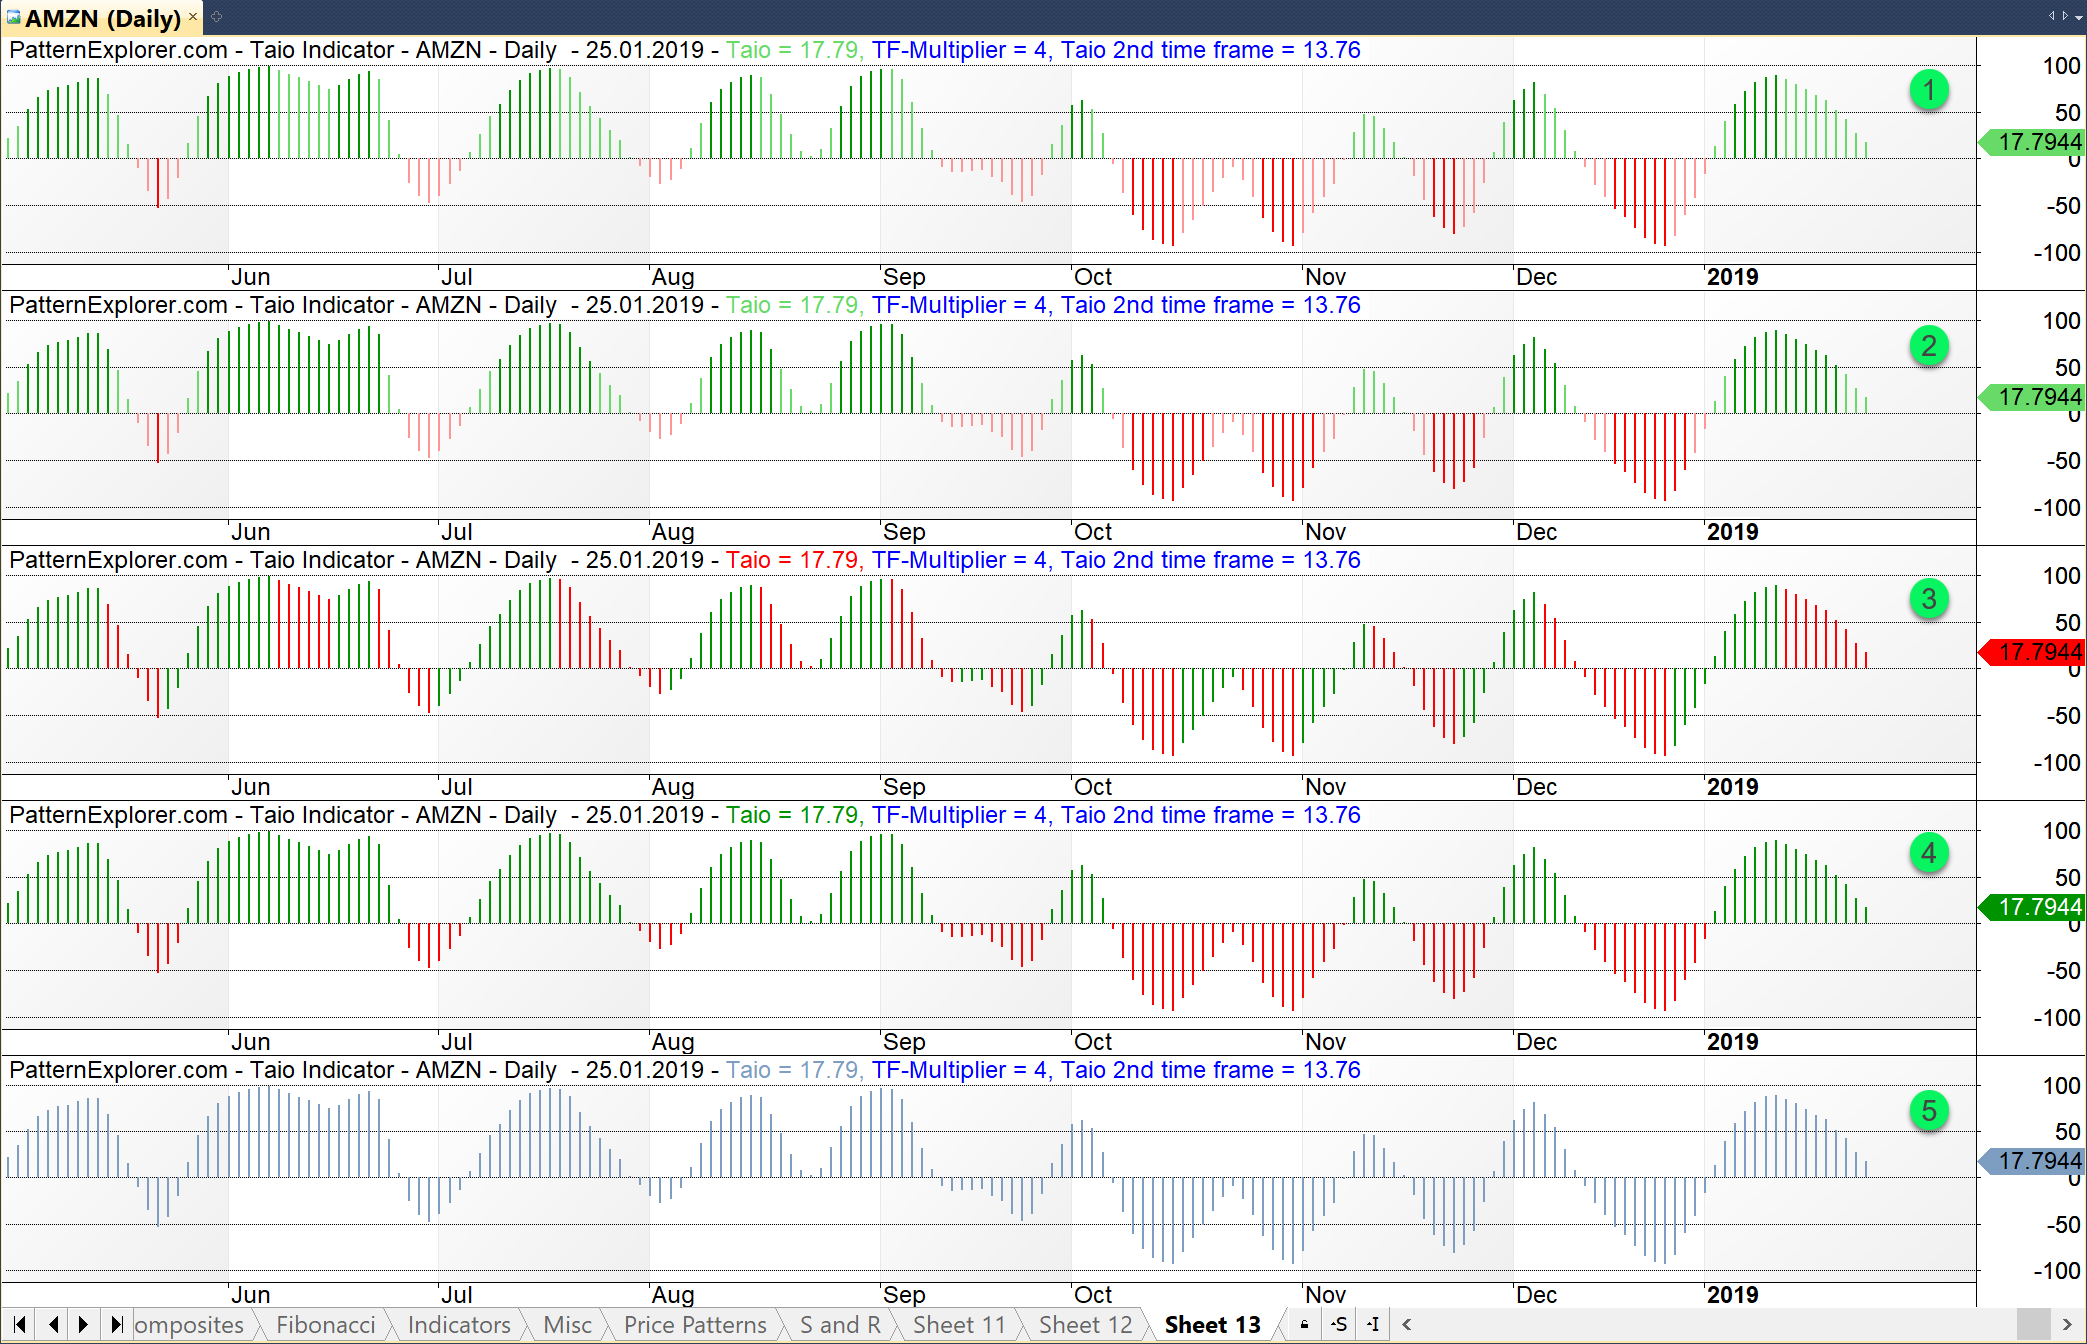Image resolution: width=2087 pixels, height=1344 pixels.
Task: Open the Price Patterns sheet tab
Action: 694,1325
